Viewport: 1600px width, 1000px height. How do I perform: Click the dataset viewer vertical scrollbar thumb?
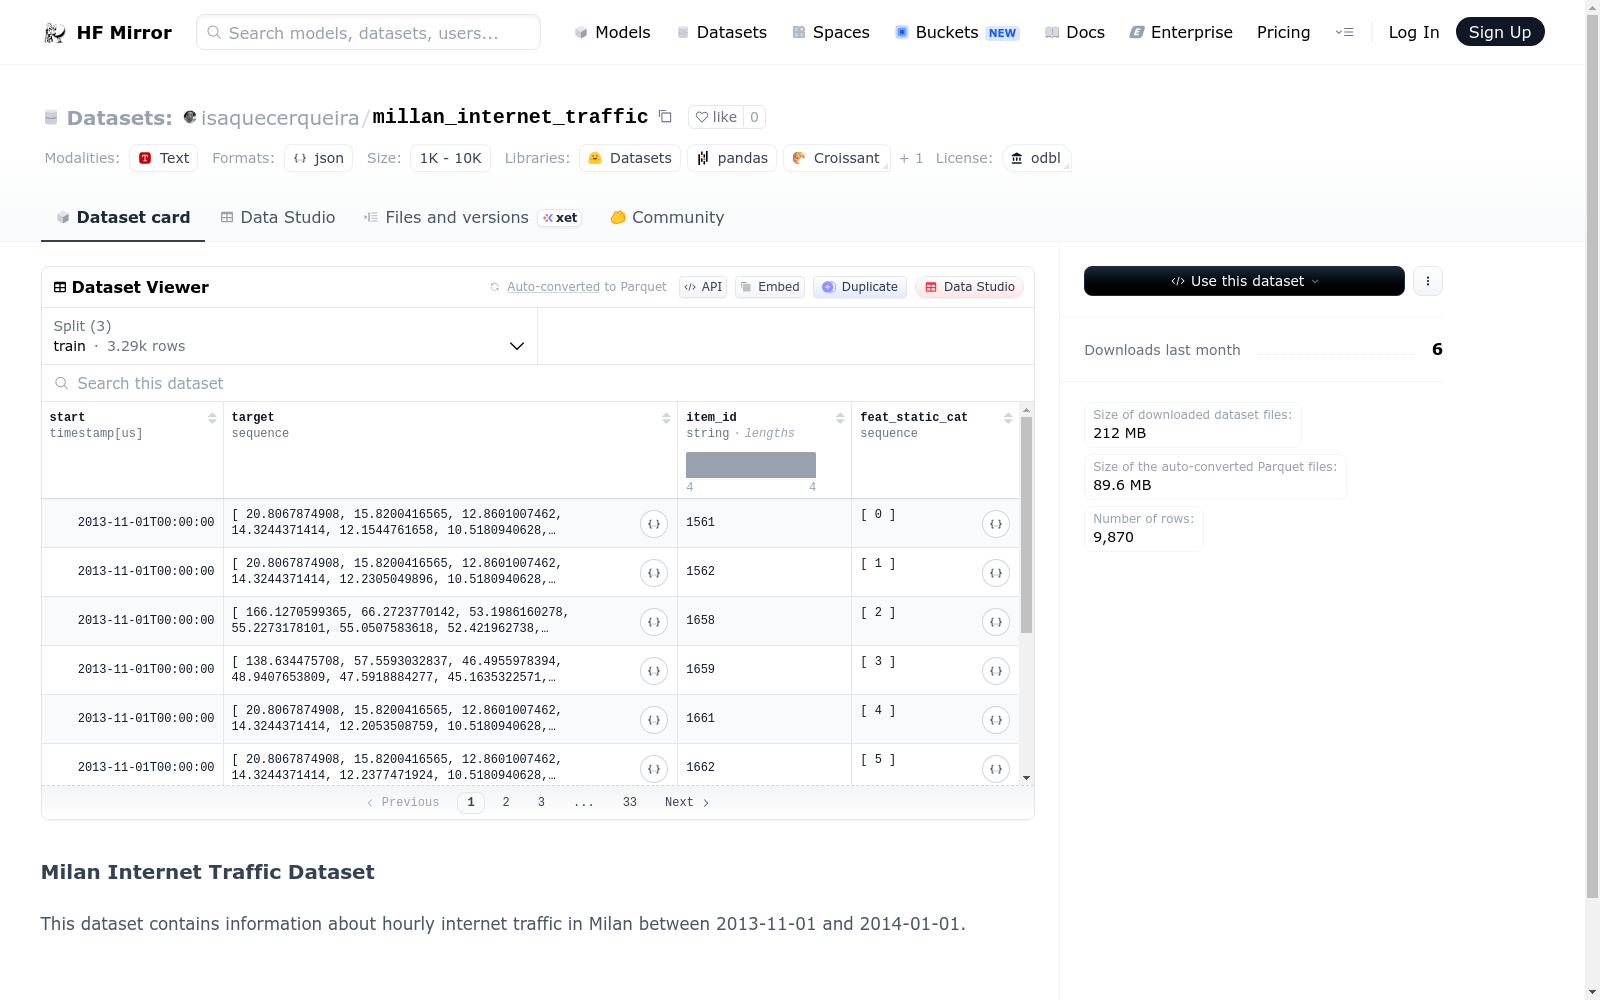(1026, 525)
